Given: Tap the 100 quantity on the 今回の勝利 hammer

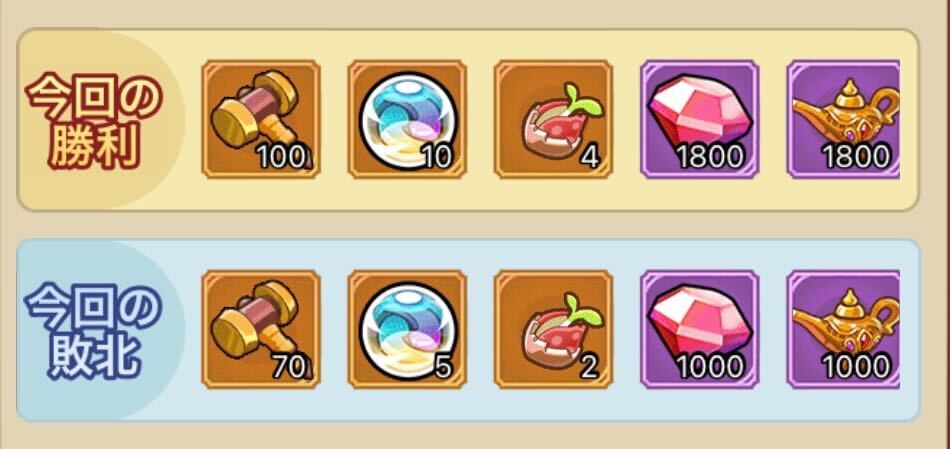Looking at the screenshot, I should point(281,158).
